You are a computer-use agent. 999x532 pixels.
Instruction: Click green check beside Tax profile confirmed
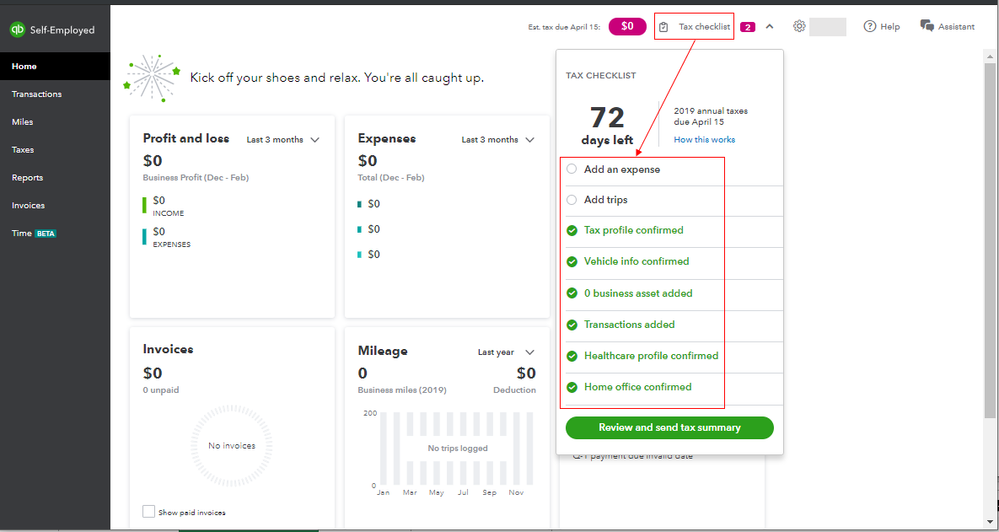click(572, 230)
